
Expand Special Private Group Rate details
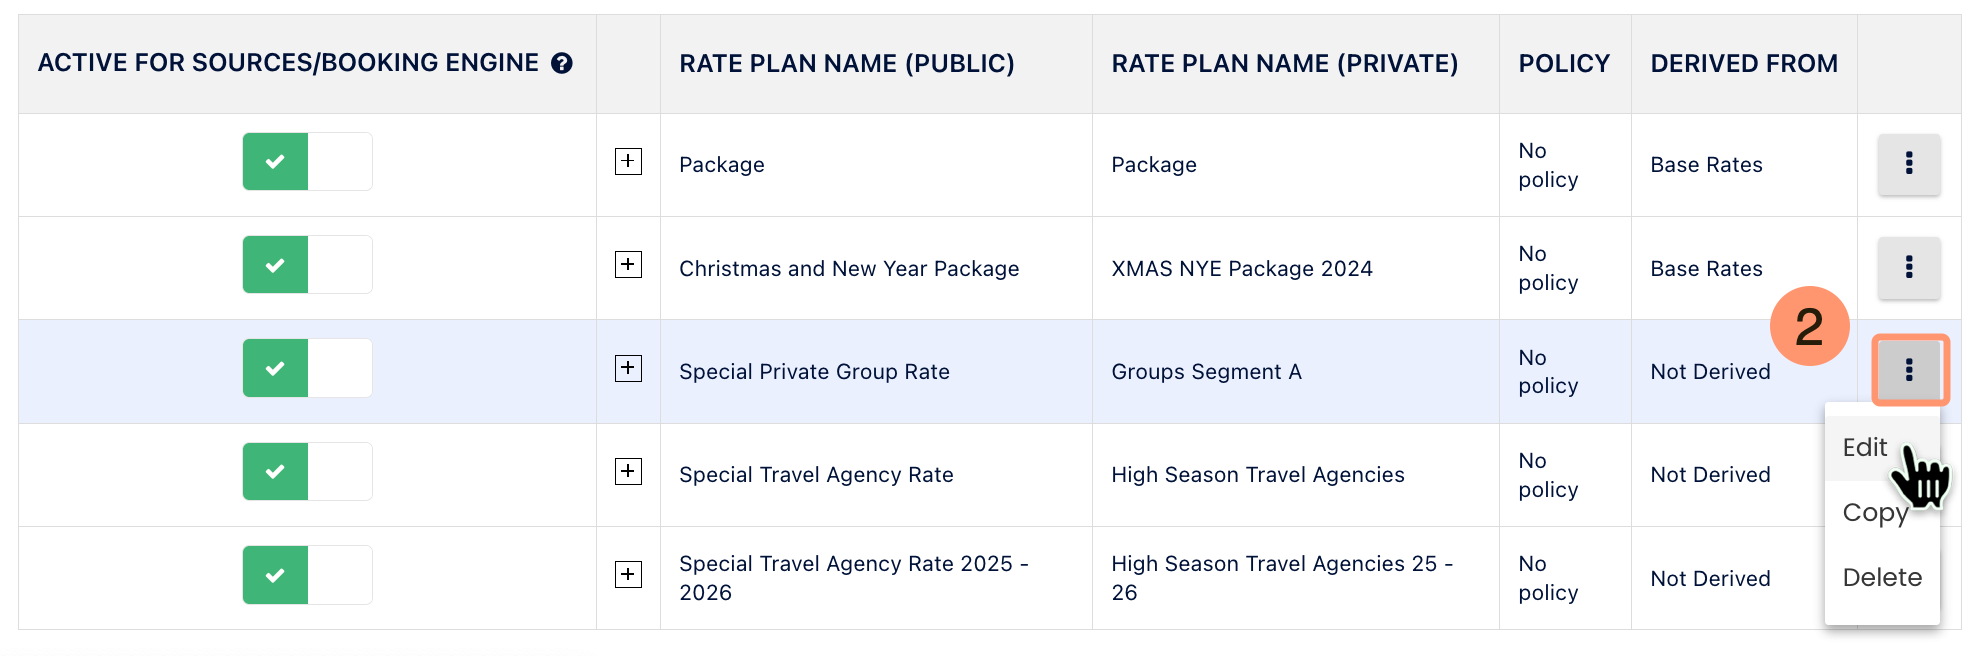[628, 368]
